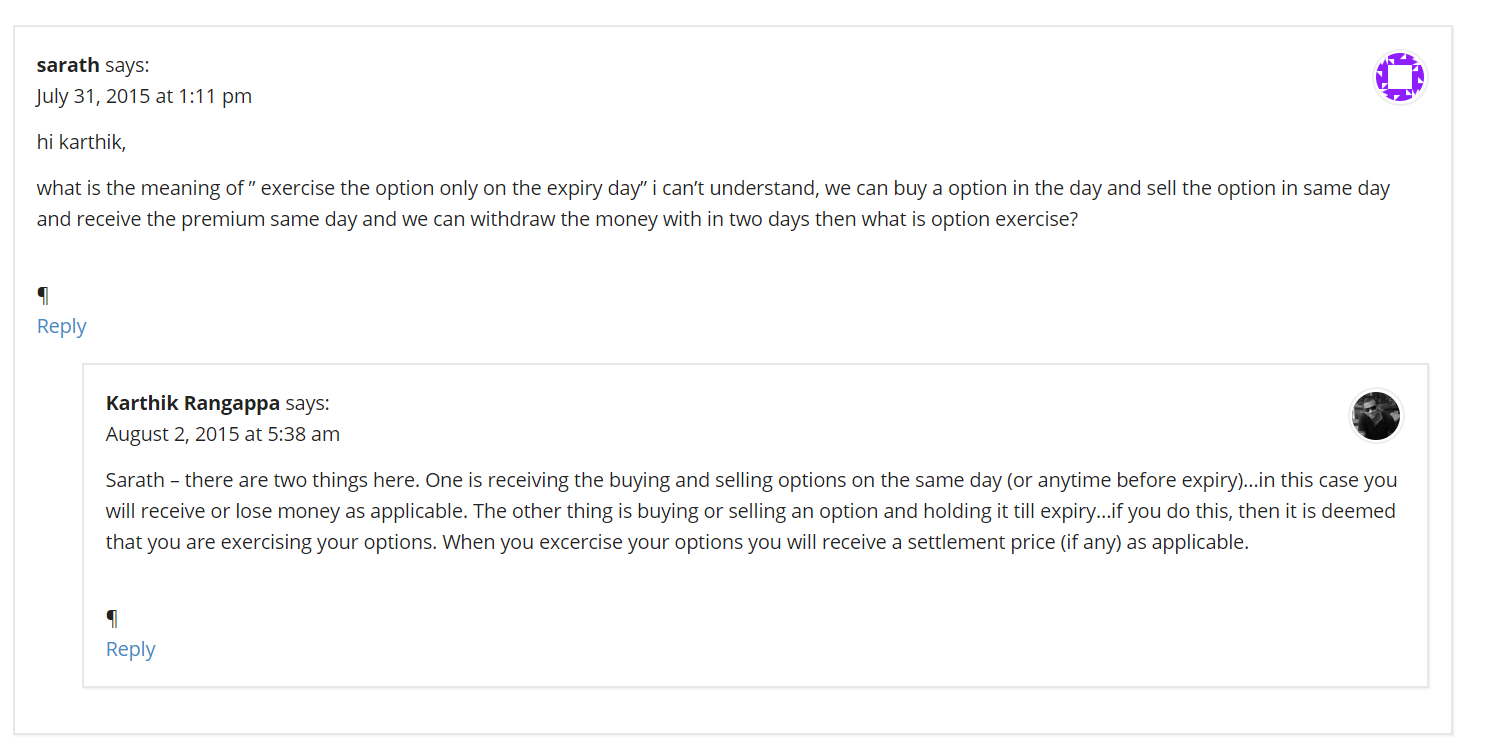Click Karthik's answer paragraph starting 'Sarath –'

pyautogui.click(x=751, y=511)
